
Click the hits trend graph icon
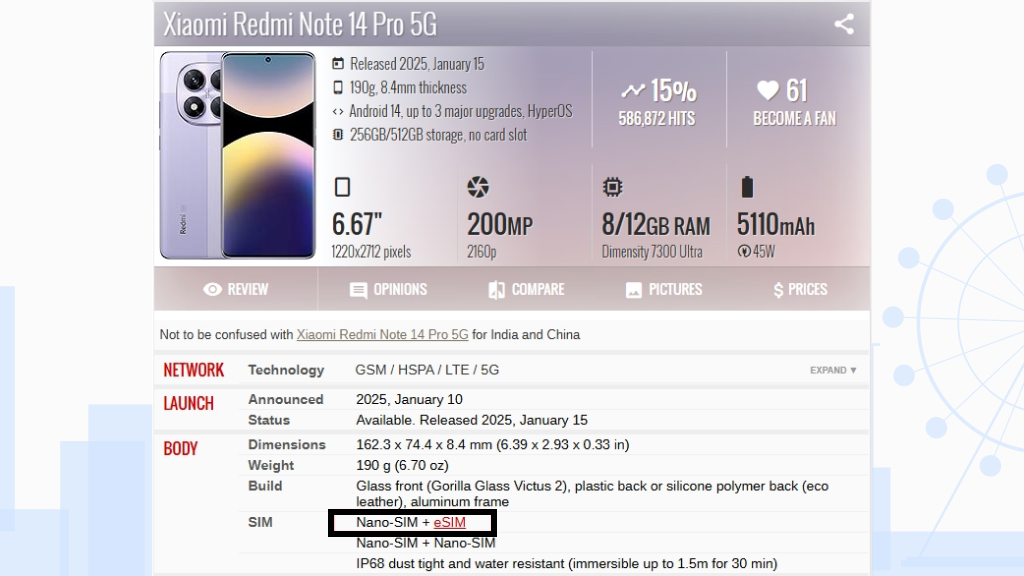tap(633, 91)
